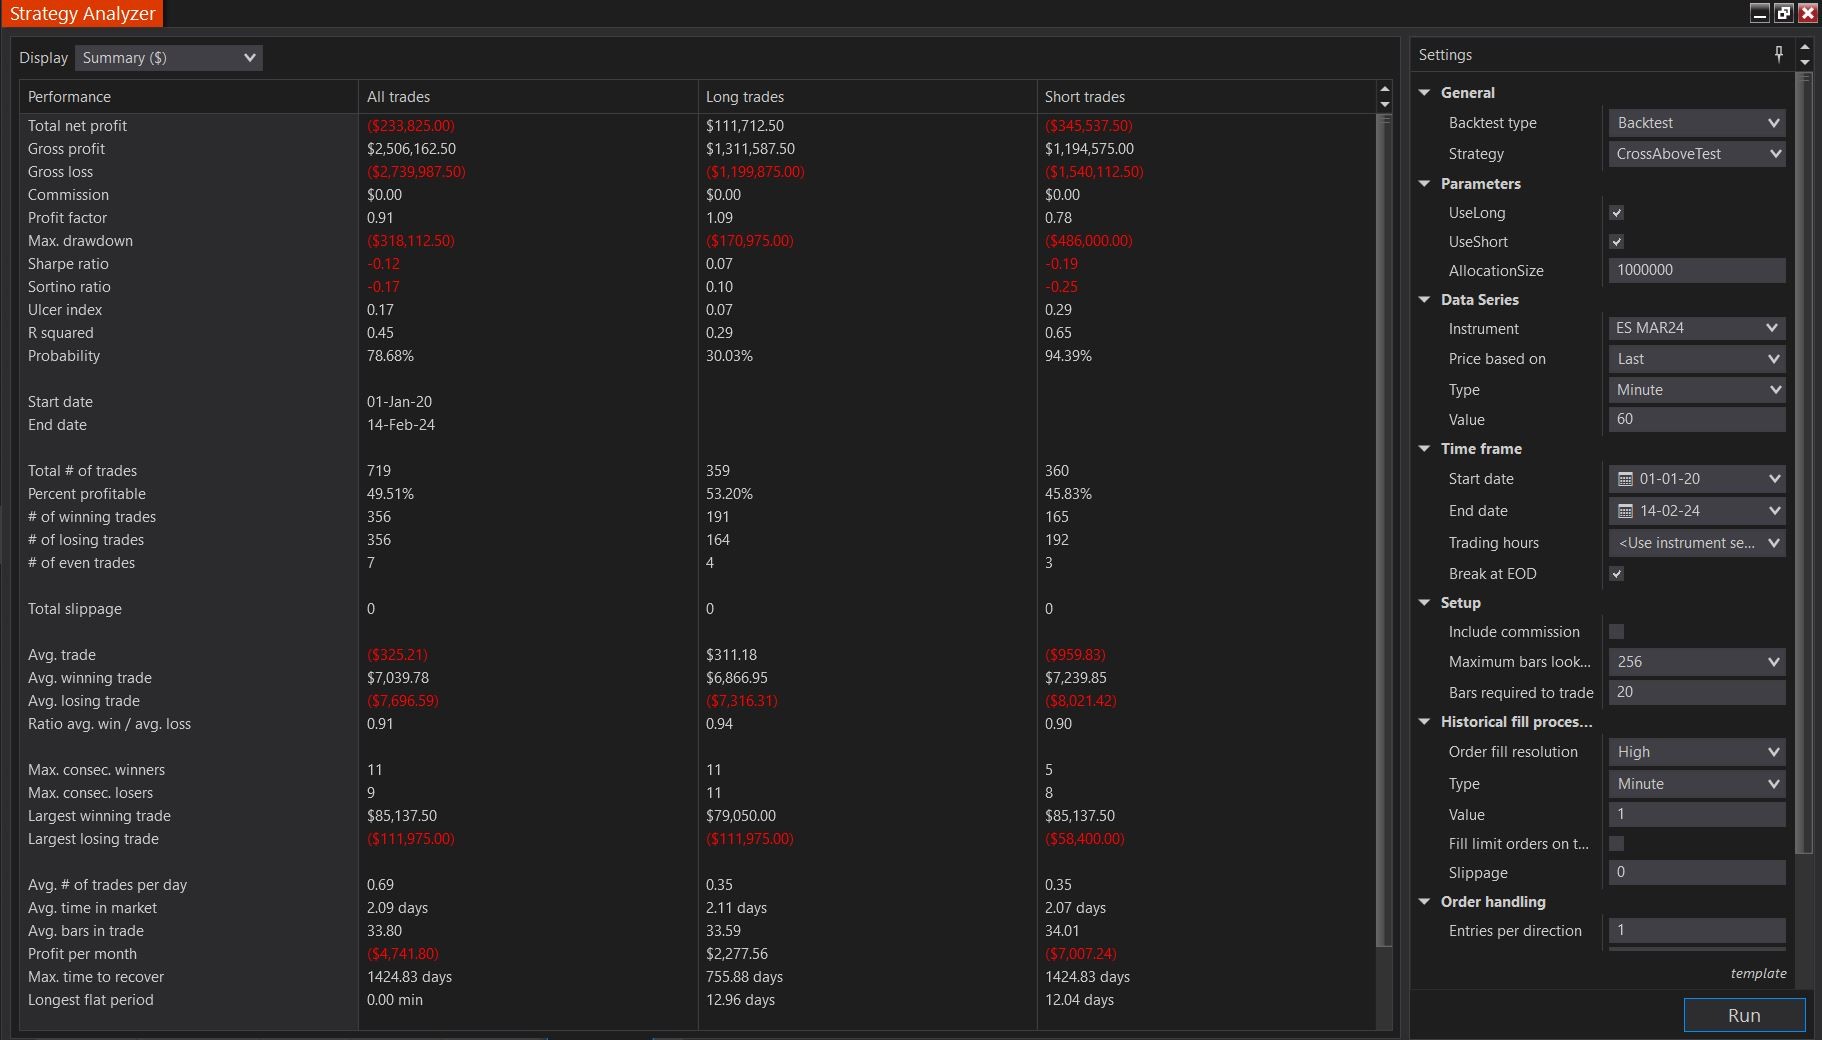Screen dimensions: 1822x1040
Task: Open the Display Summary ($) dropdown
Action: click(168, 58)
